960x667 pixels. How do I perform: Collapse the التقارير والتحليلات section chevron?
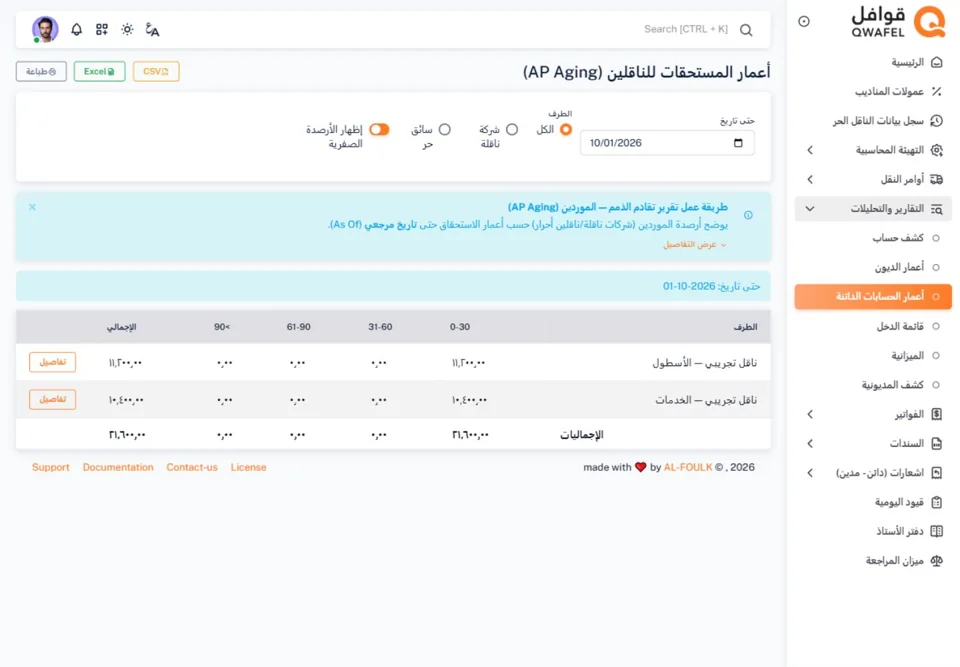pos(810,209)
